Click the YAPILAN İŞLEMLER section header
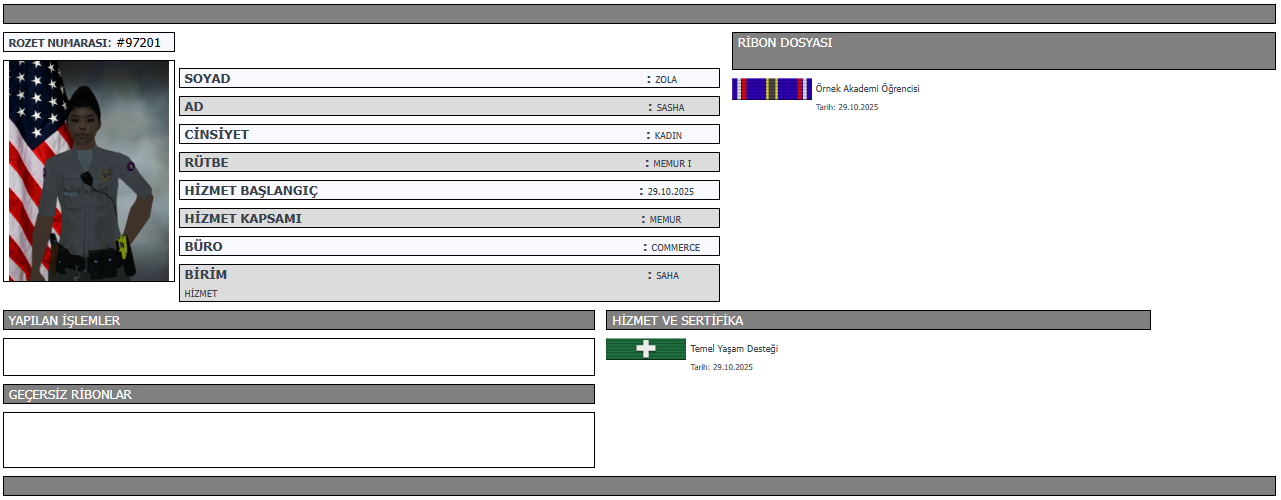Screen dimensions: 1281x500 point(299,321)
